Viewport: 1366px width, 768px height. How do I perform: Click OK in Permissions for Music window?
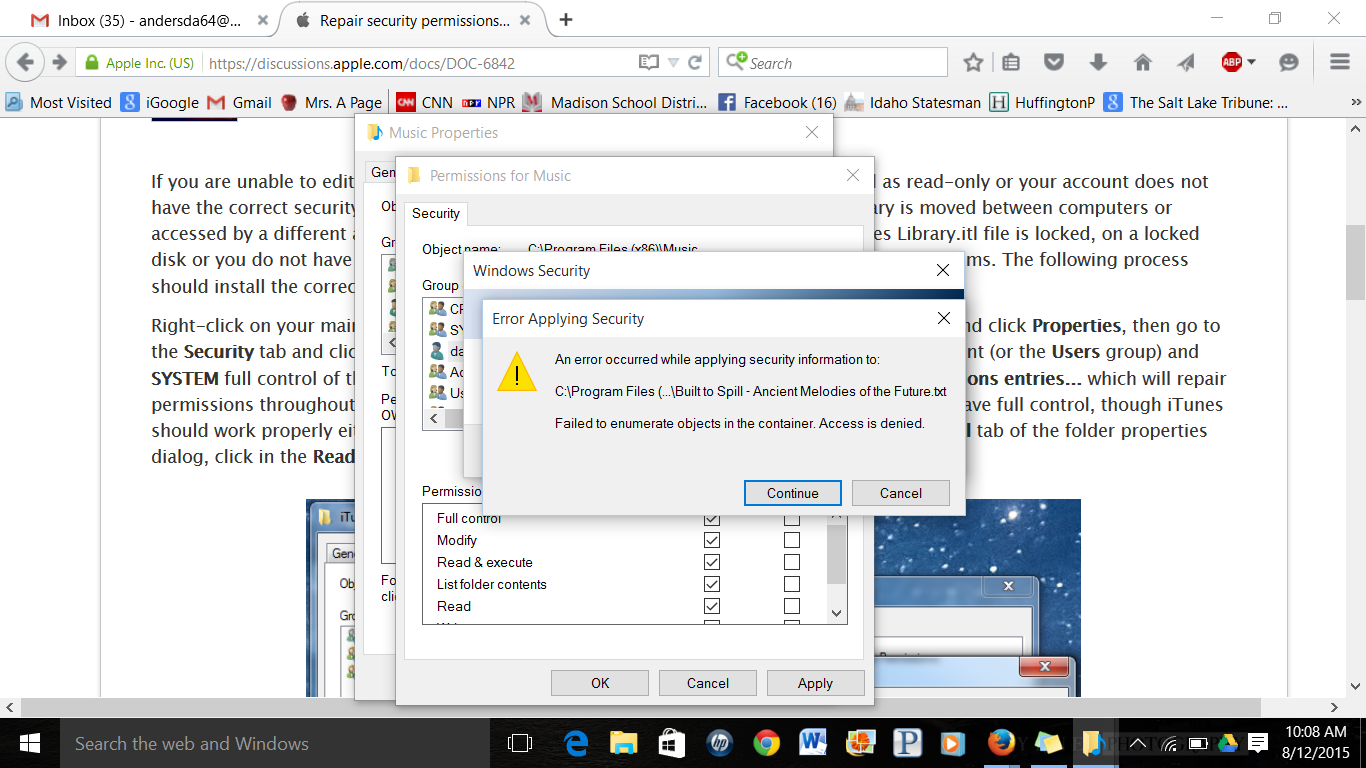click(x=600, y=683)
